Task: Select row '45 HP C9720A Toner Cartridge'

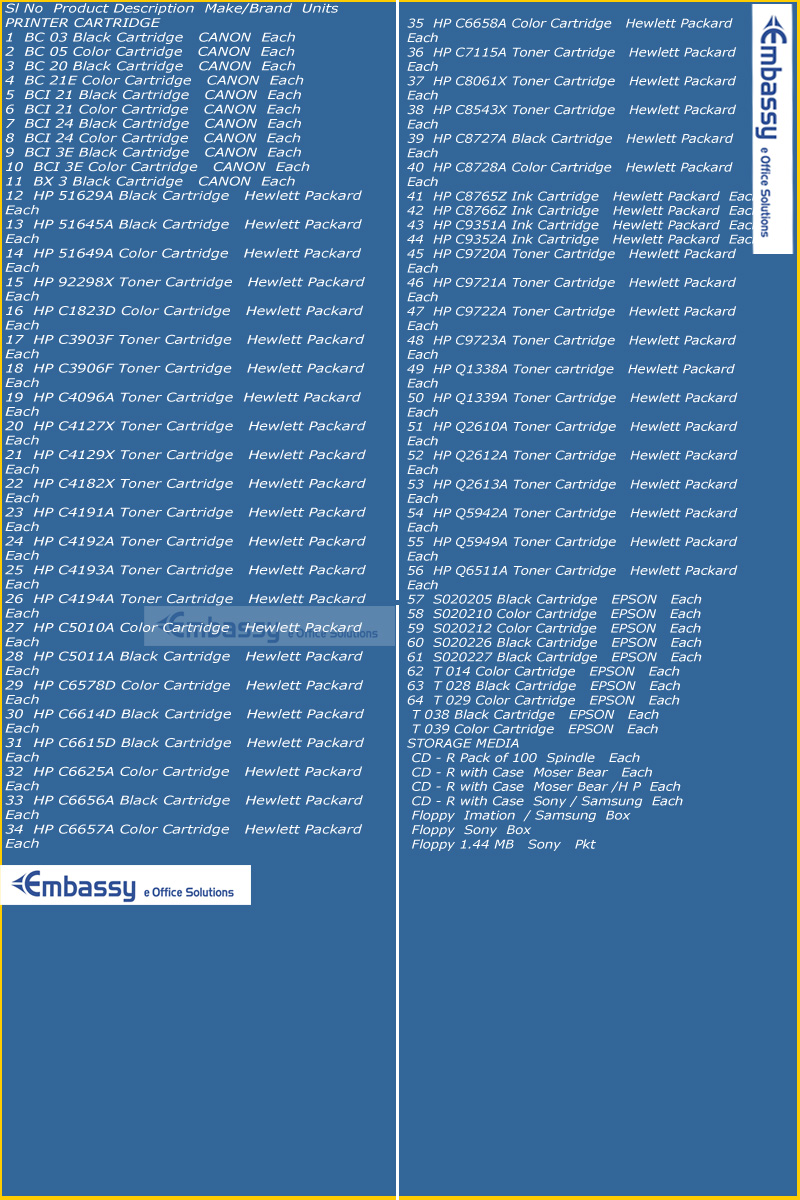Action: click(572, 261)
